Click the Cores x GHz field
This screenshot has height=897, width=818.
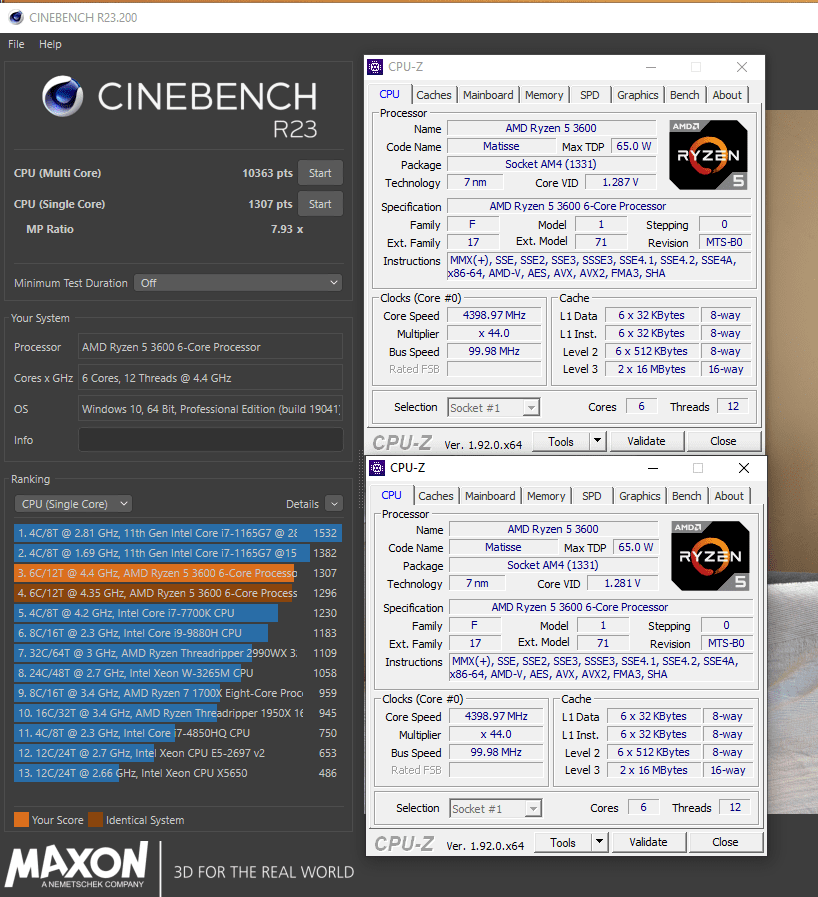(x=211, y=378)
